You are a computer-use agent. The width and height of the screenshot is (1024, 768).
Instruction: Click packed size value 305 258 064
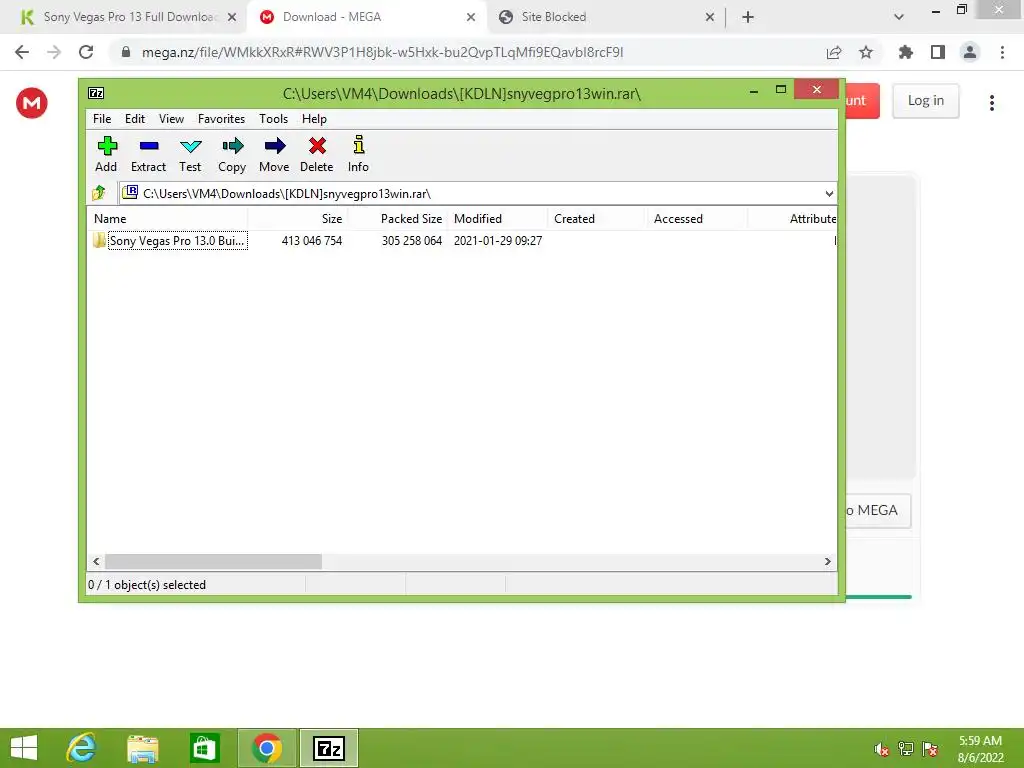pos(411,240)
